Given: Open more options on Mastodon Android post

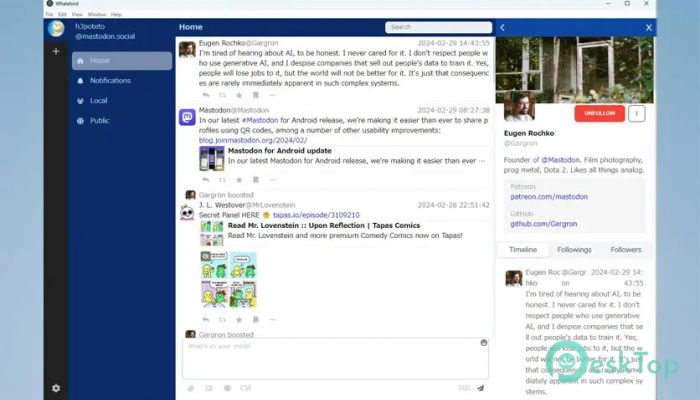Looking at the screenshot, I should coord(272,180).
